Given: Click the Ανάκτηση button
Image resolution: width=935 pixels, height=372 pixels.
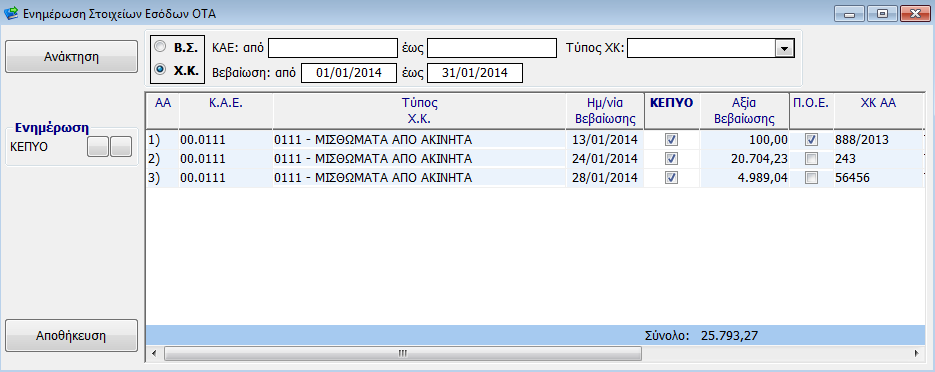Looking at the screenshot, I should [72, 57].
